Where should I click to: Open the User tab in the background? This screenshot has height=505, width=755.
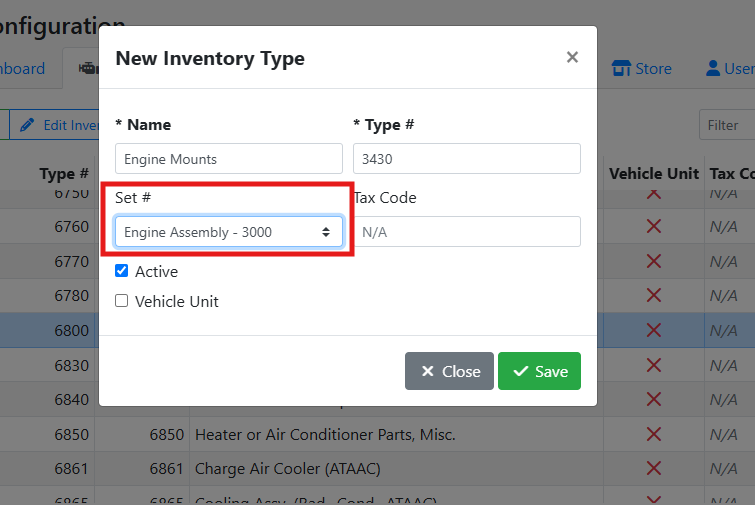pyautogui.click(x=728, y=68)
